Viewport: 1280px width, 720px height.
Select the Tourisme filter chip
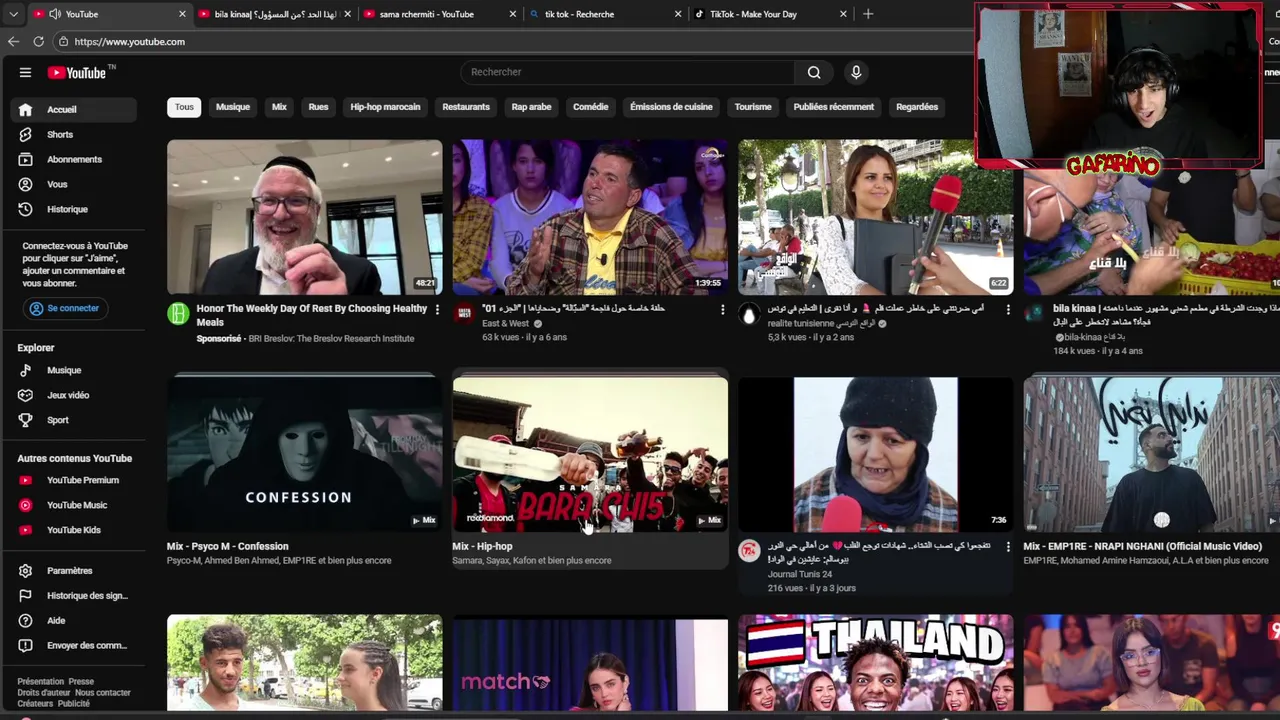click(753, 107)
